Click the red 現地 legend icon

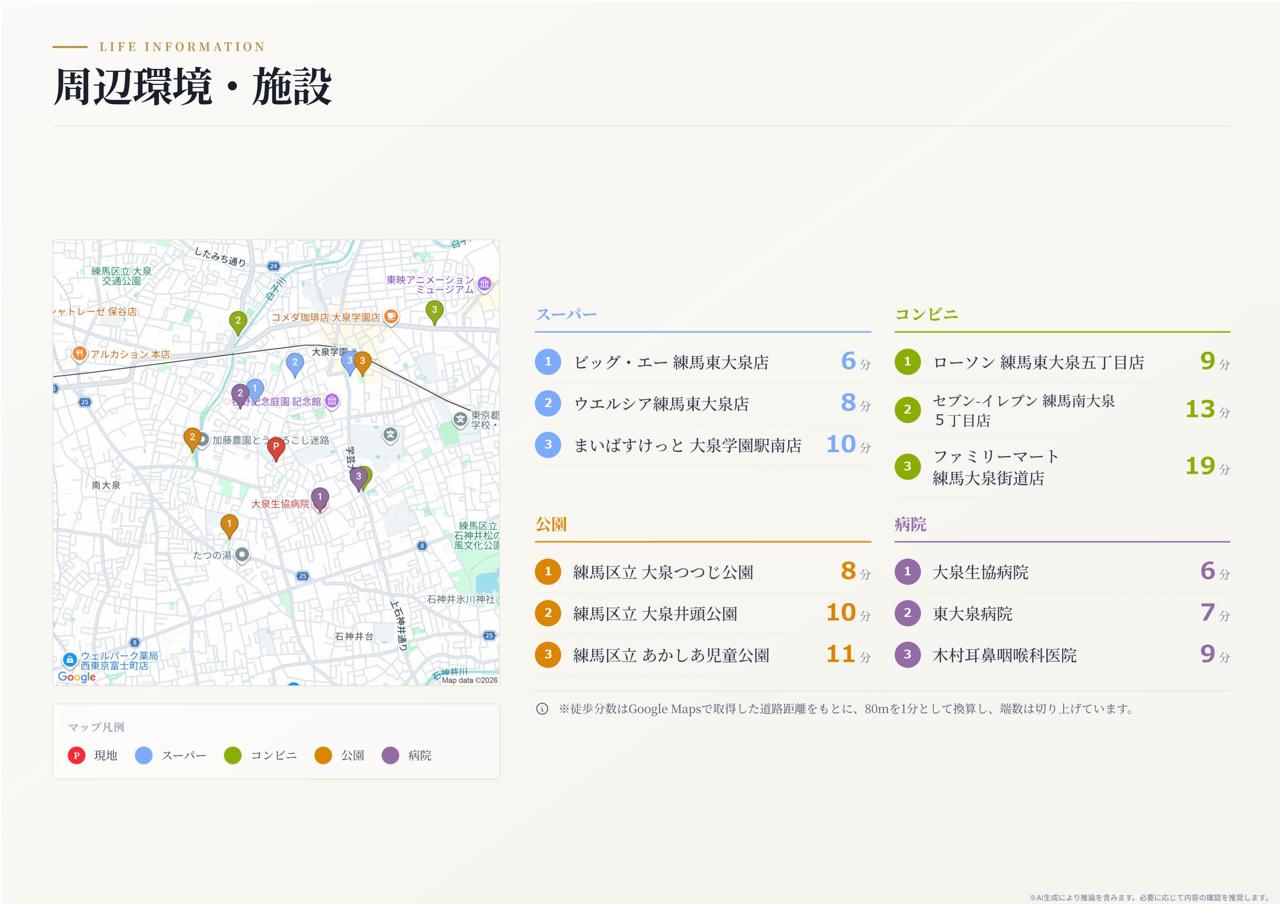tap(76, 755)
